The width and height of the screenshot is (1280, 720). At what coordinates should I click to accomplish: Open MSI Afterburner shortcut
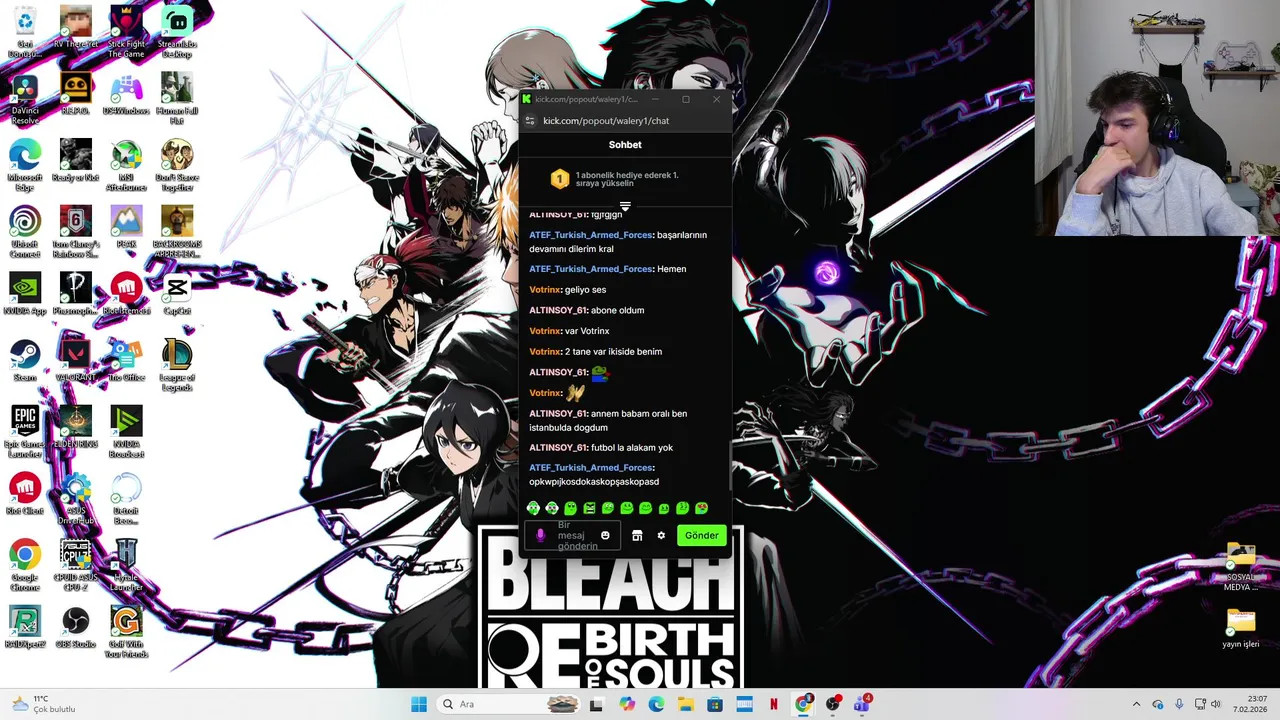126,166
